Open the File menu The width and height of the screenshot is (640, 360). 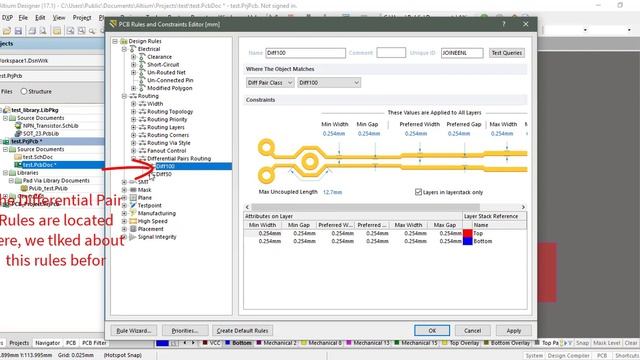click(x=23, y=18)
